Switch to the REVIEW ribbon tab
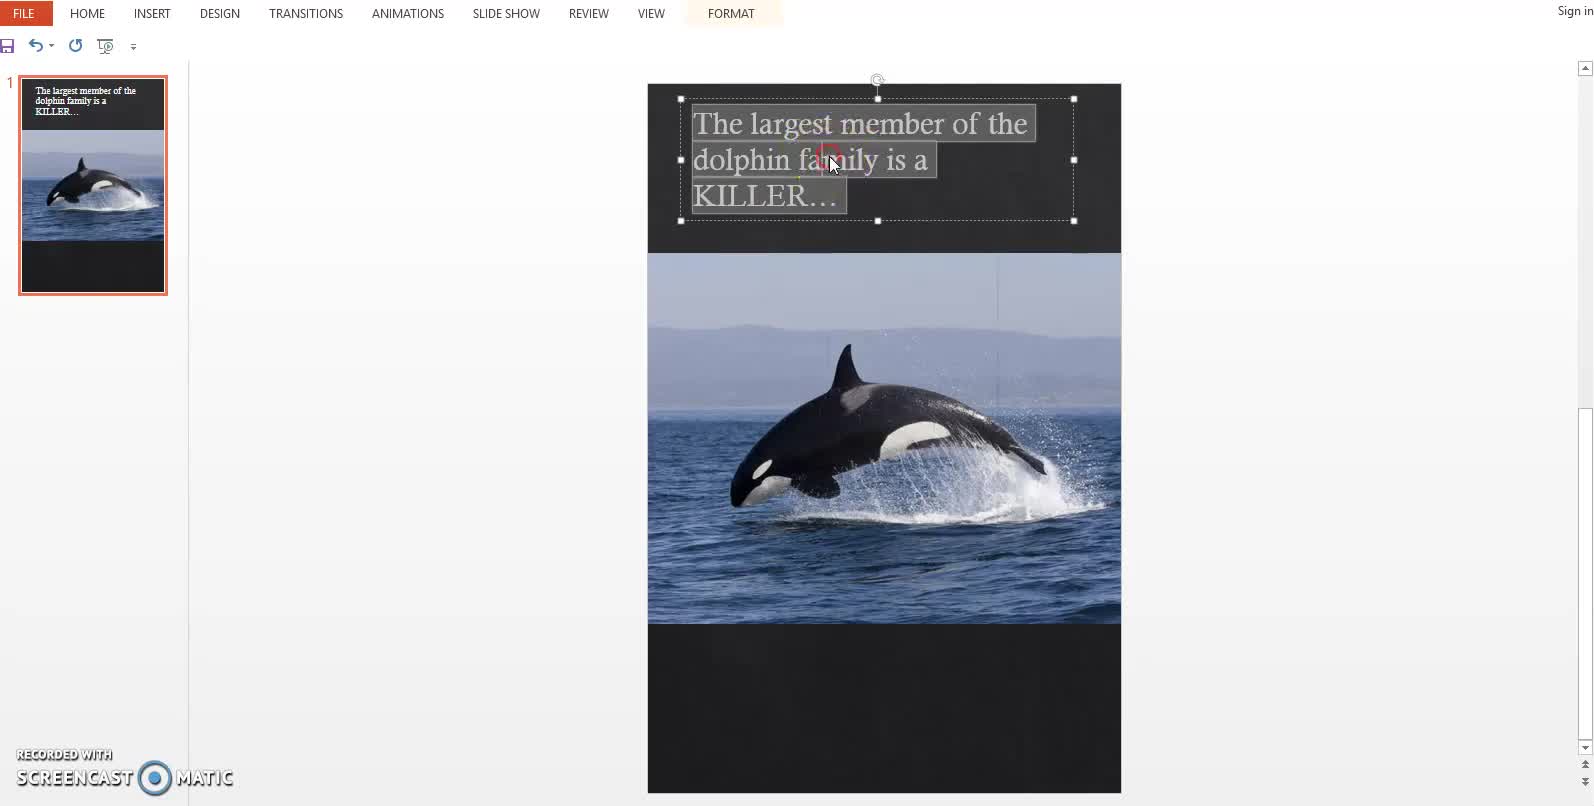1594x806 pixels. (x=589, y=13)
